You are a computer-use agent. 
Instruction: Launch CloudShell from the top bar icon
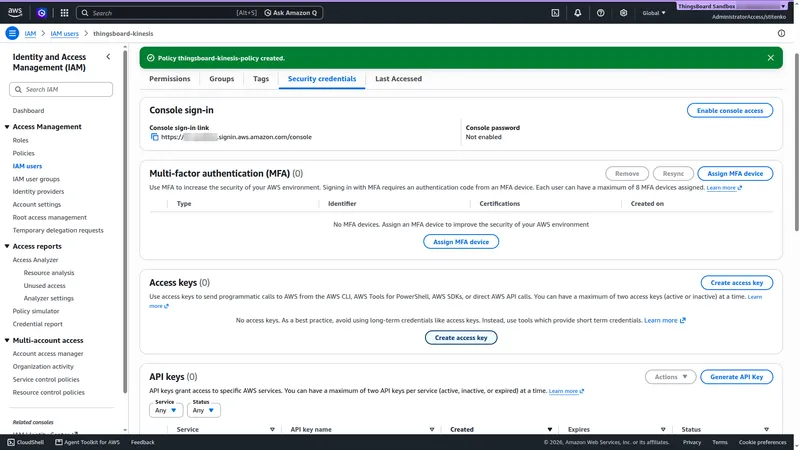[555, 13]
